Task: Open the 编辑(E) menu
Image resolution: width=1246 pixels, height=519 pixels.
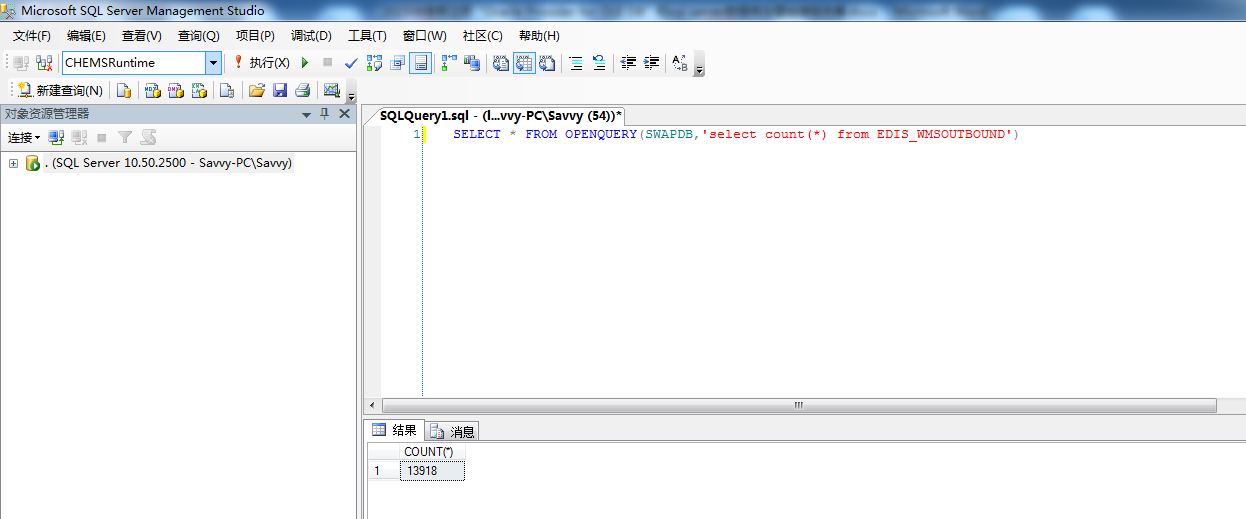Action: tap(86, 36)
